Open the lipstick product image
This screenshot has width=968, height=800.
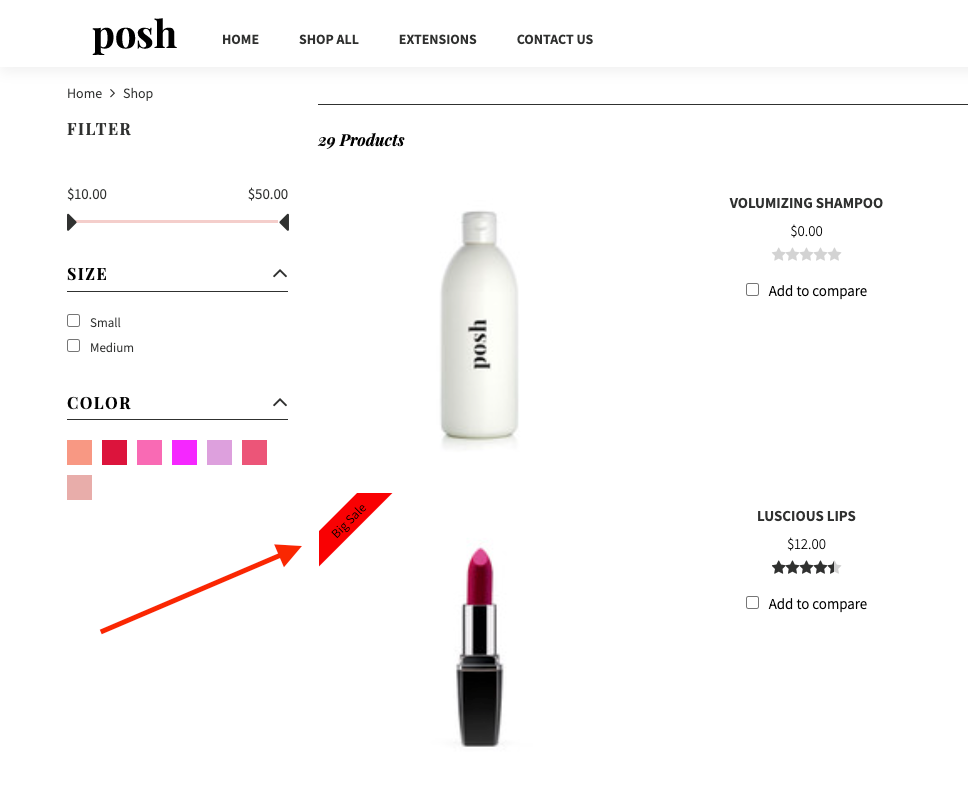480,647
